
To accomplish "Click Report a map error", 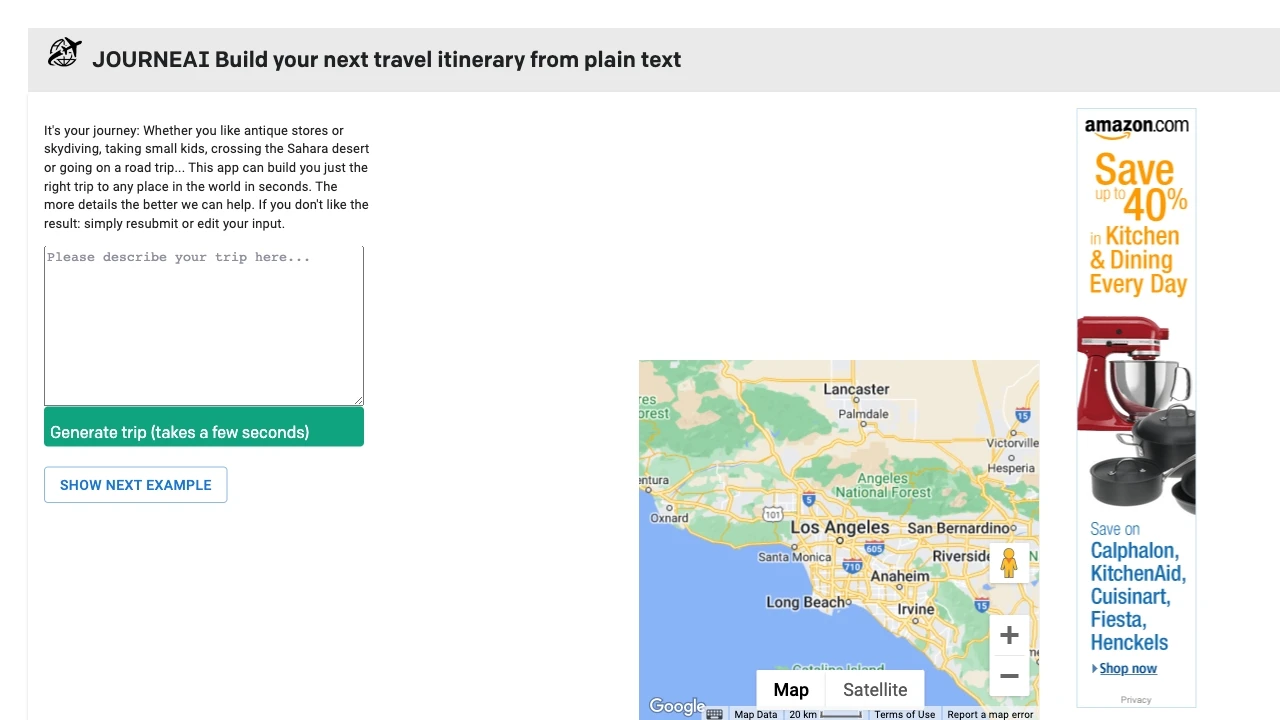I will click(x=990, y=714).
